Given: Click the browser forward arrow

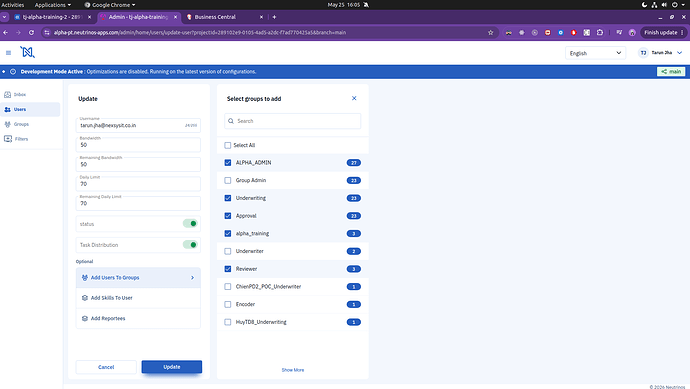Looking at the screenshot, I should click(x=18, y=33).
